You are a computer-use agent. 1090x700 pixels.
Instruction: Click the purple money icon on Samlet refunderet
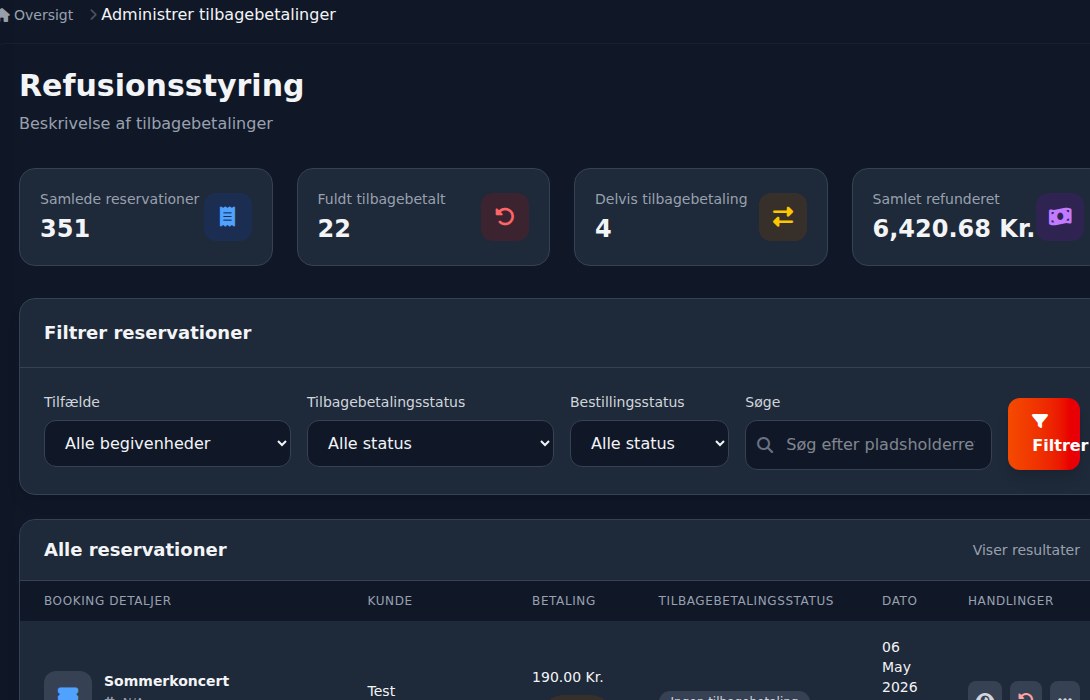click(x=1060, y=217)
